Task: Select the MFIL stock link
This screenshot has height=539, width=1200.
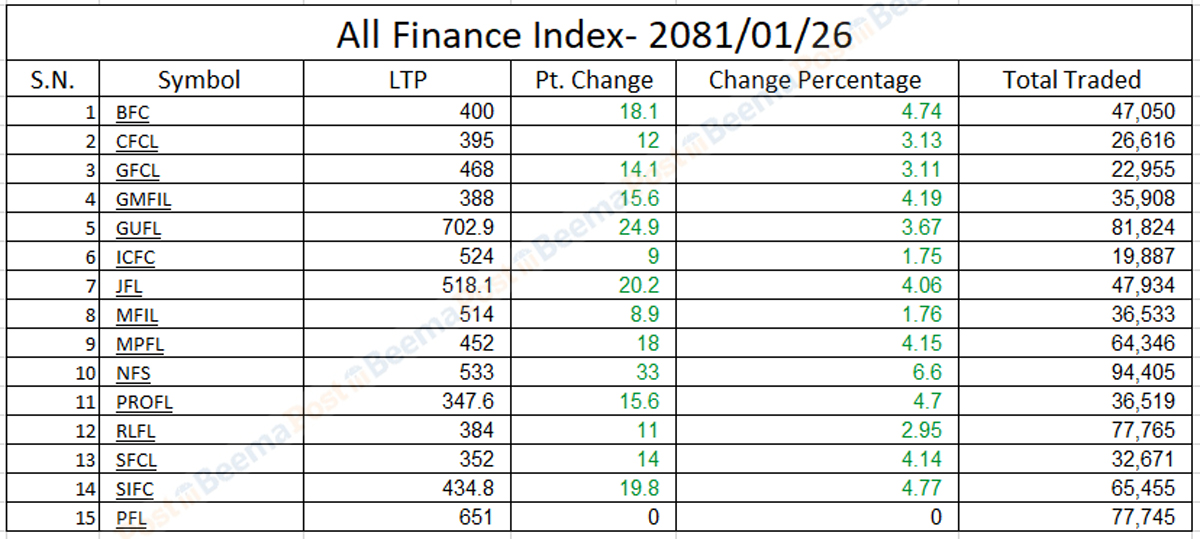Action: click(137, 316)
